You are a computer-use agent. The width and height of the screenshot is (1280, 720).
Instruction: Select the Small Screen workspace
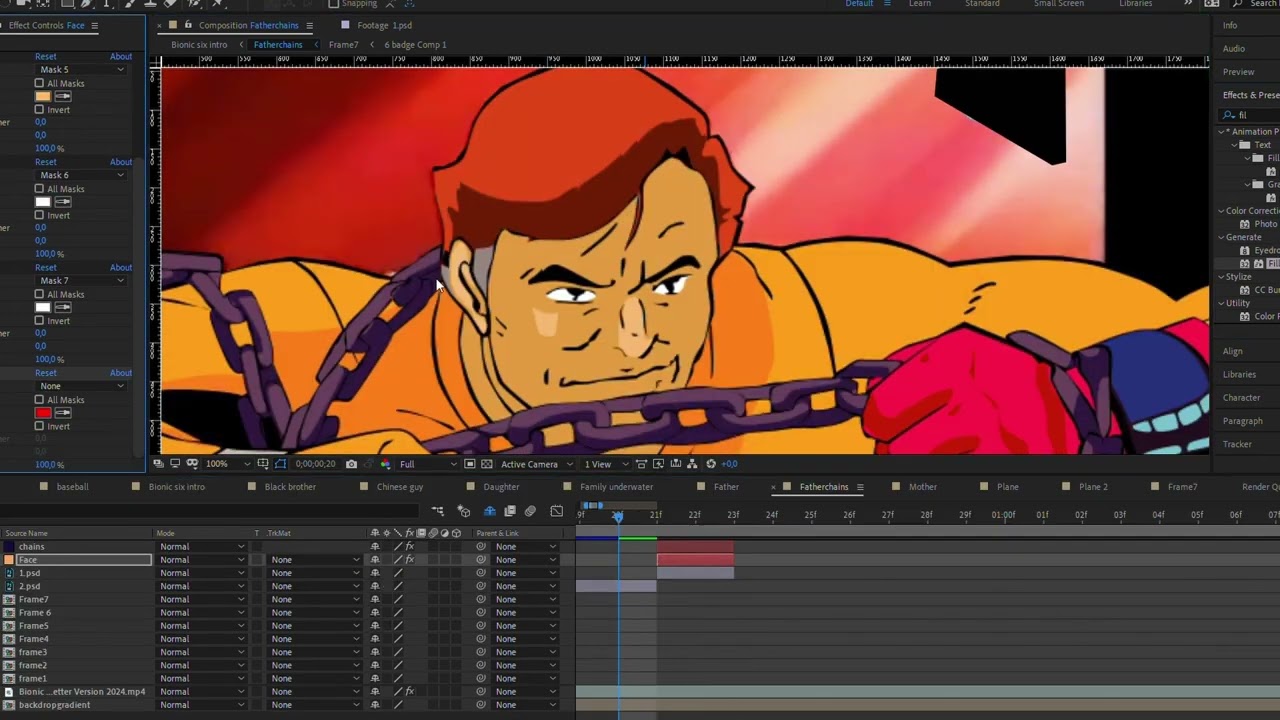pos(1058,4)
